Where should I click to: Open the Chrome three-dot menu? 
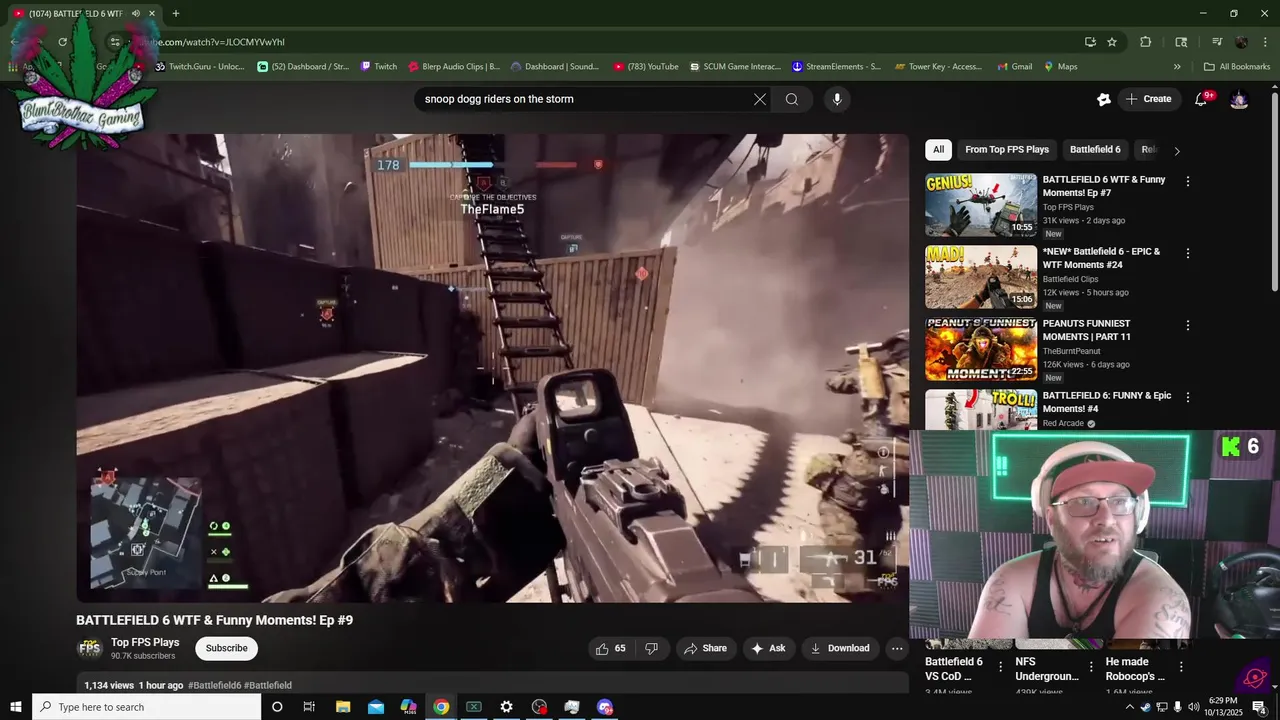click(1264, 42)
